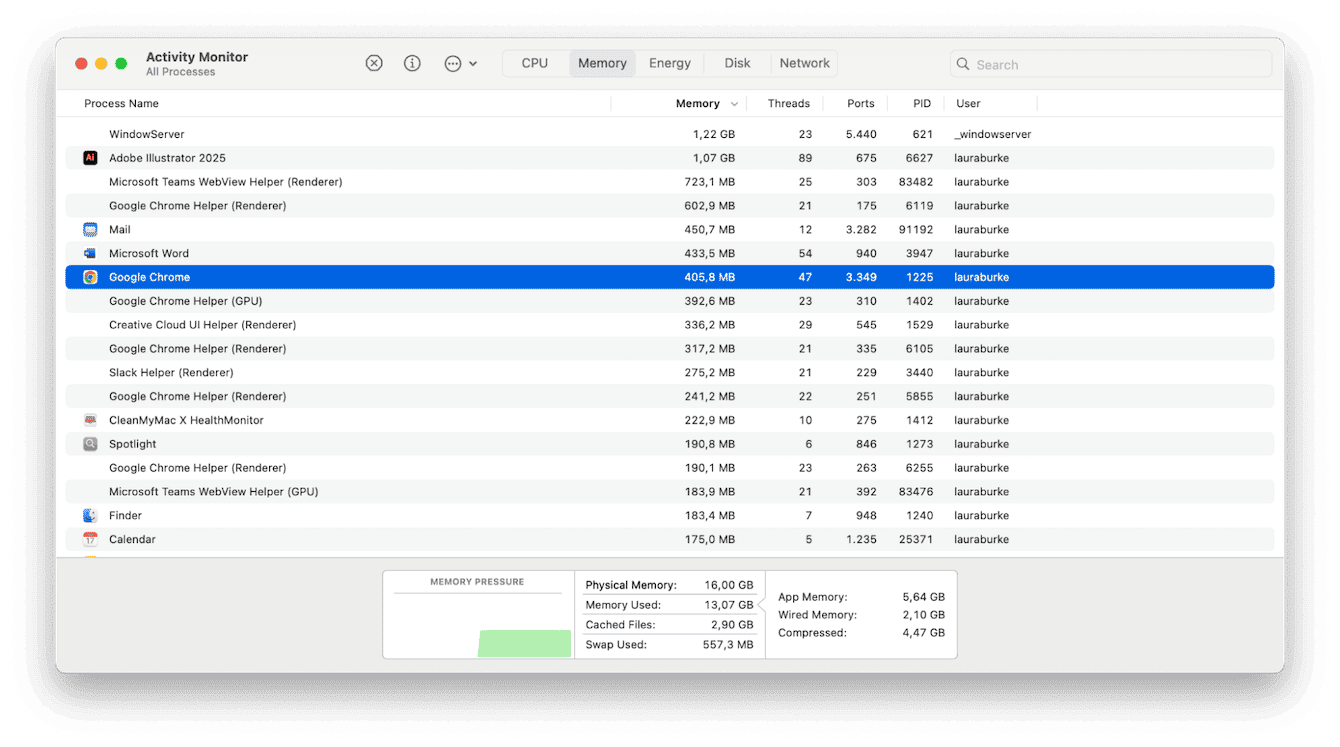
Task: Select the Google Chrome app icon
Action: pyautogui.click(x=89, y=277)
